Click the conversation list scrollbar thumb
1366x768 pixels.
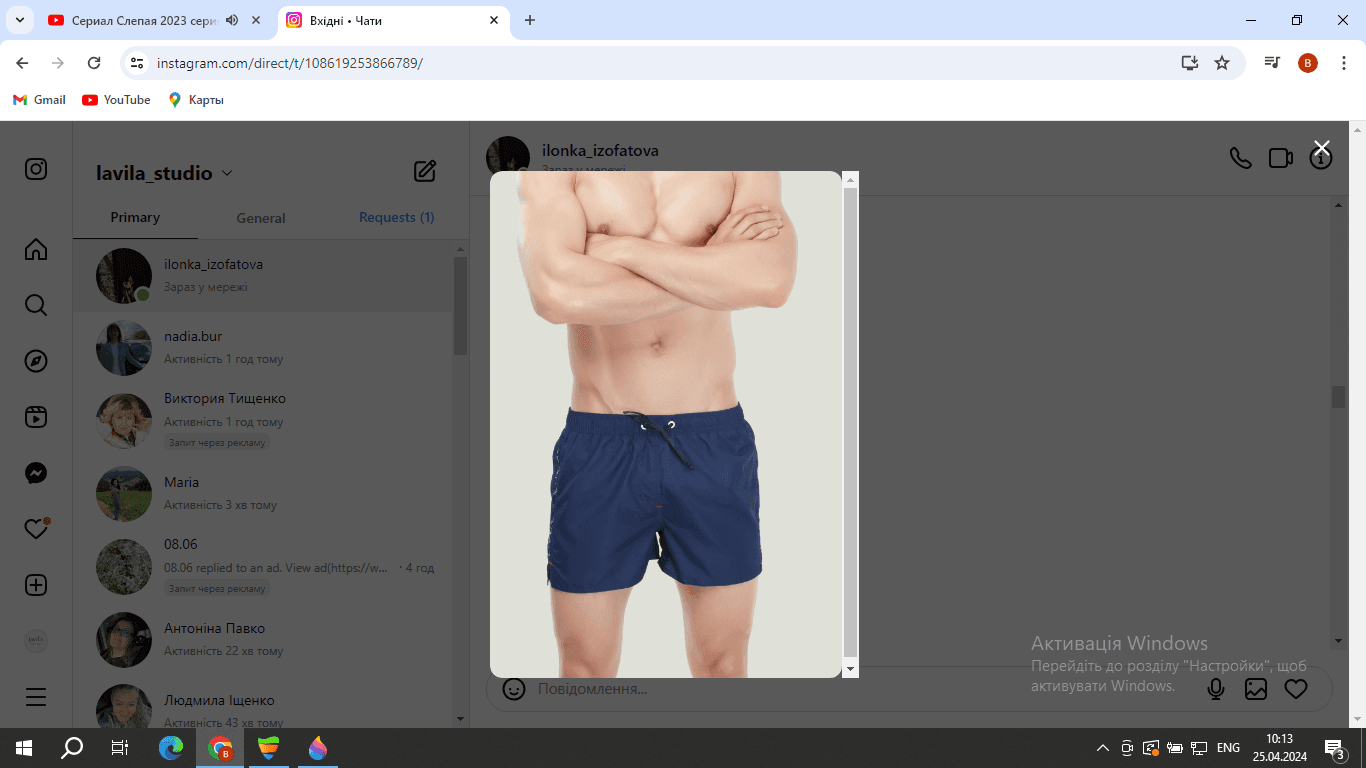(460, 306)
